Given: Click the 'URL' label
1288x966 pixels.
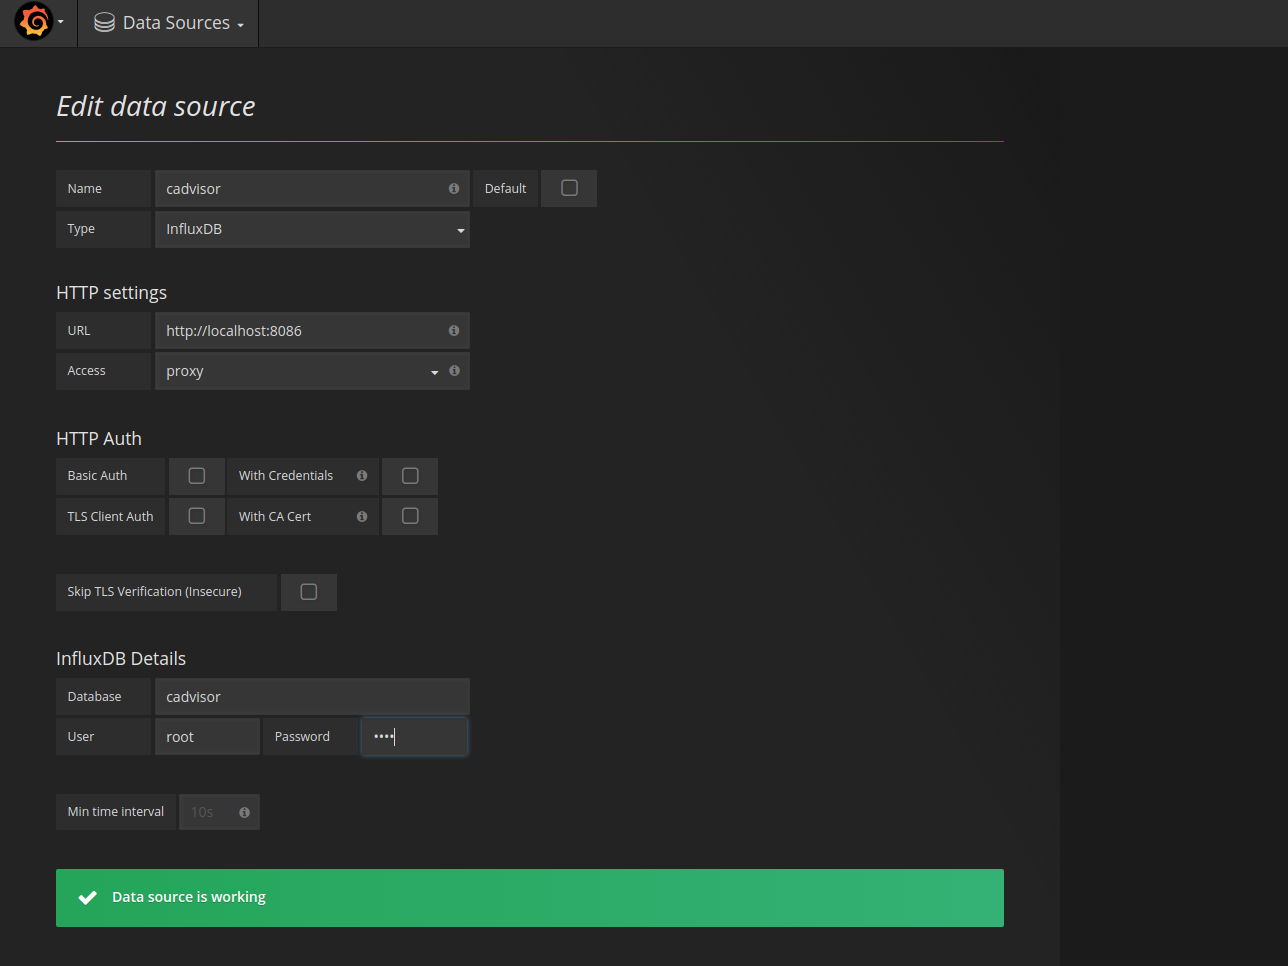Looking at the screenshot, I should pyautogui.click(x=79, y=331).
